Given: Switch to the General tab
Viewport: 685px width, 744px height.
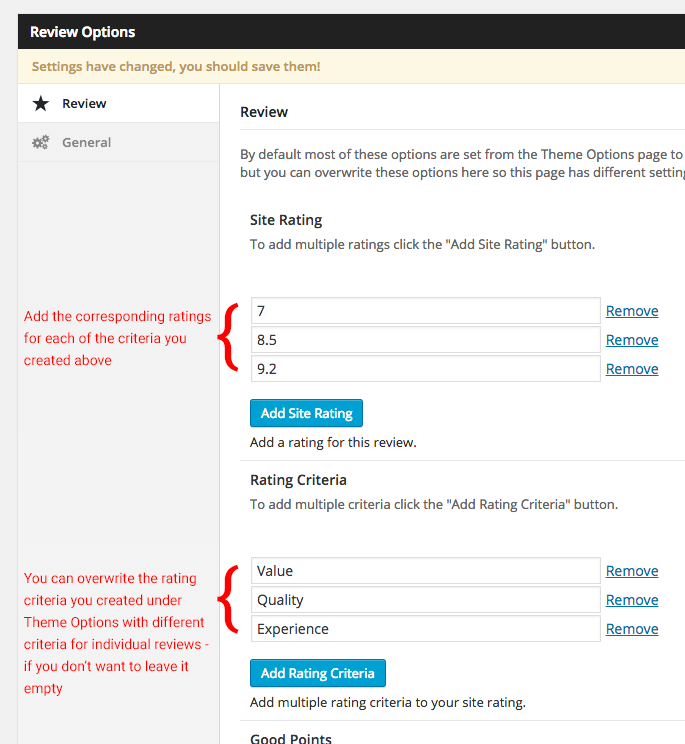Looking at the screenshot, I should pos(119,142).
